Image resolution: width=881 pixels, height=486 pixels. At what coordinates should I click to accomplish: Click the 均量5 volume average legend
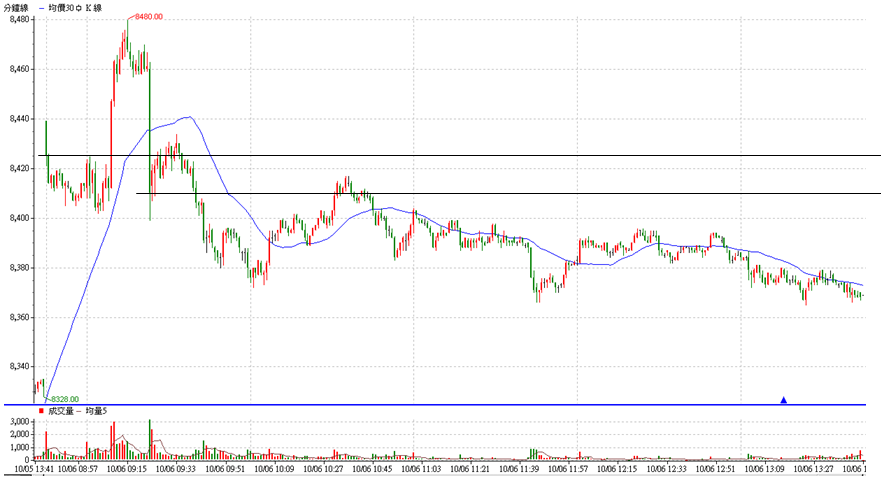pyautogui.click(x=96, y=411)
